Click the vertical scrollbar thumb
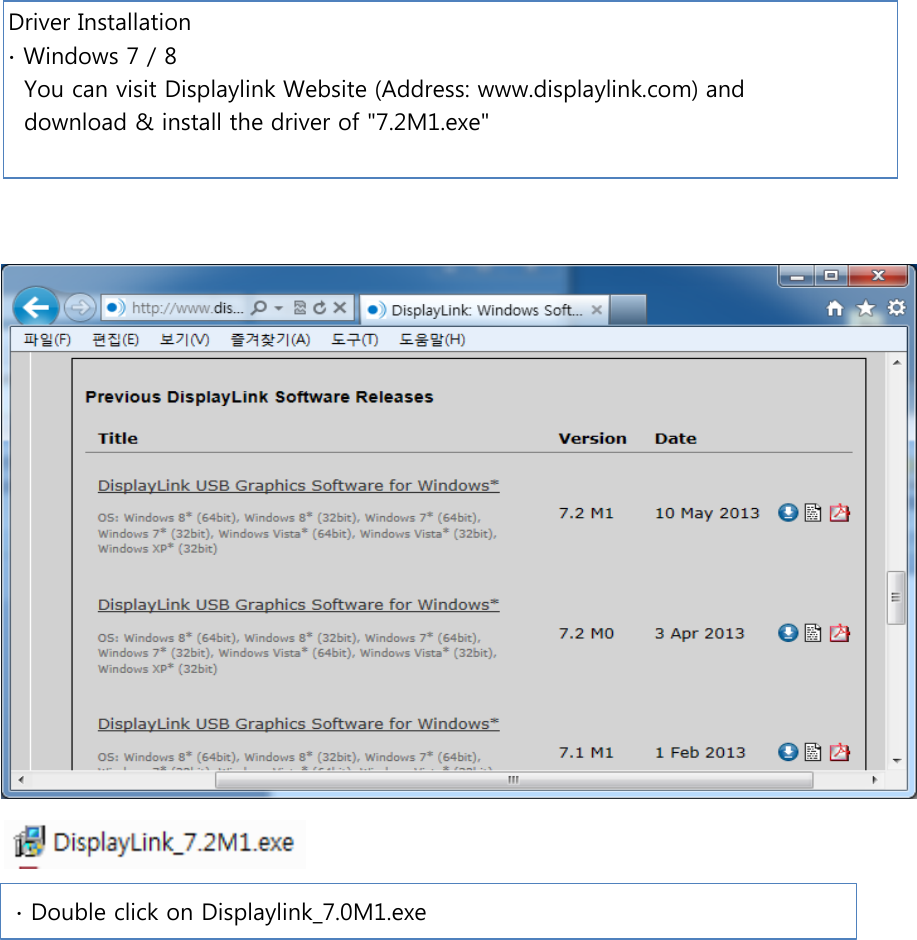Image resolution: width=917 pixels, height=940 pixels. coord(896,598)
